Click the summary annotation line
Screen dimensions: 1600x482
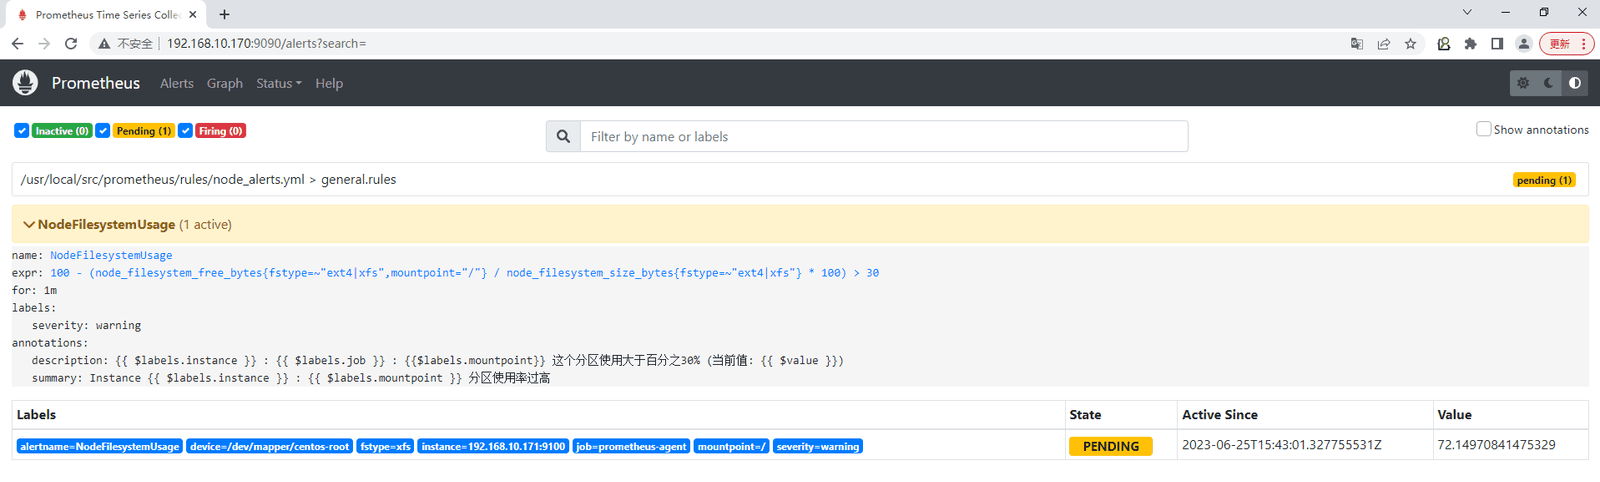pyautogui.click(x=291, y=378)
